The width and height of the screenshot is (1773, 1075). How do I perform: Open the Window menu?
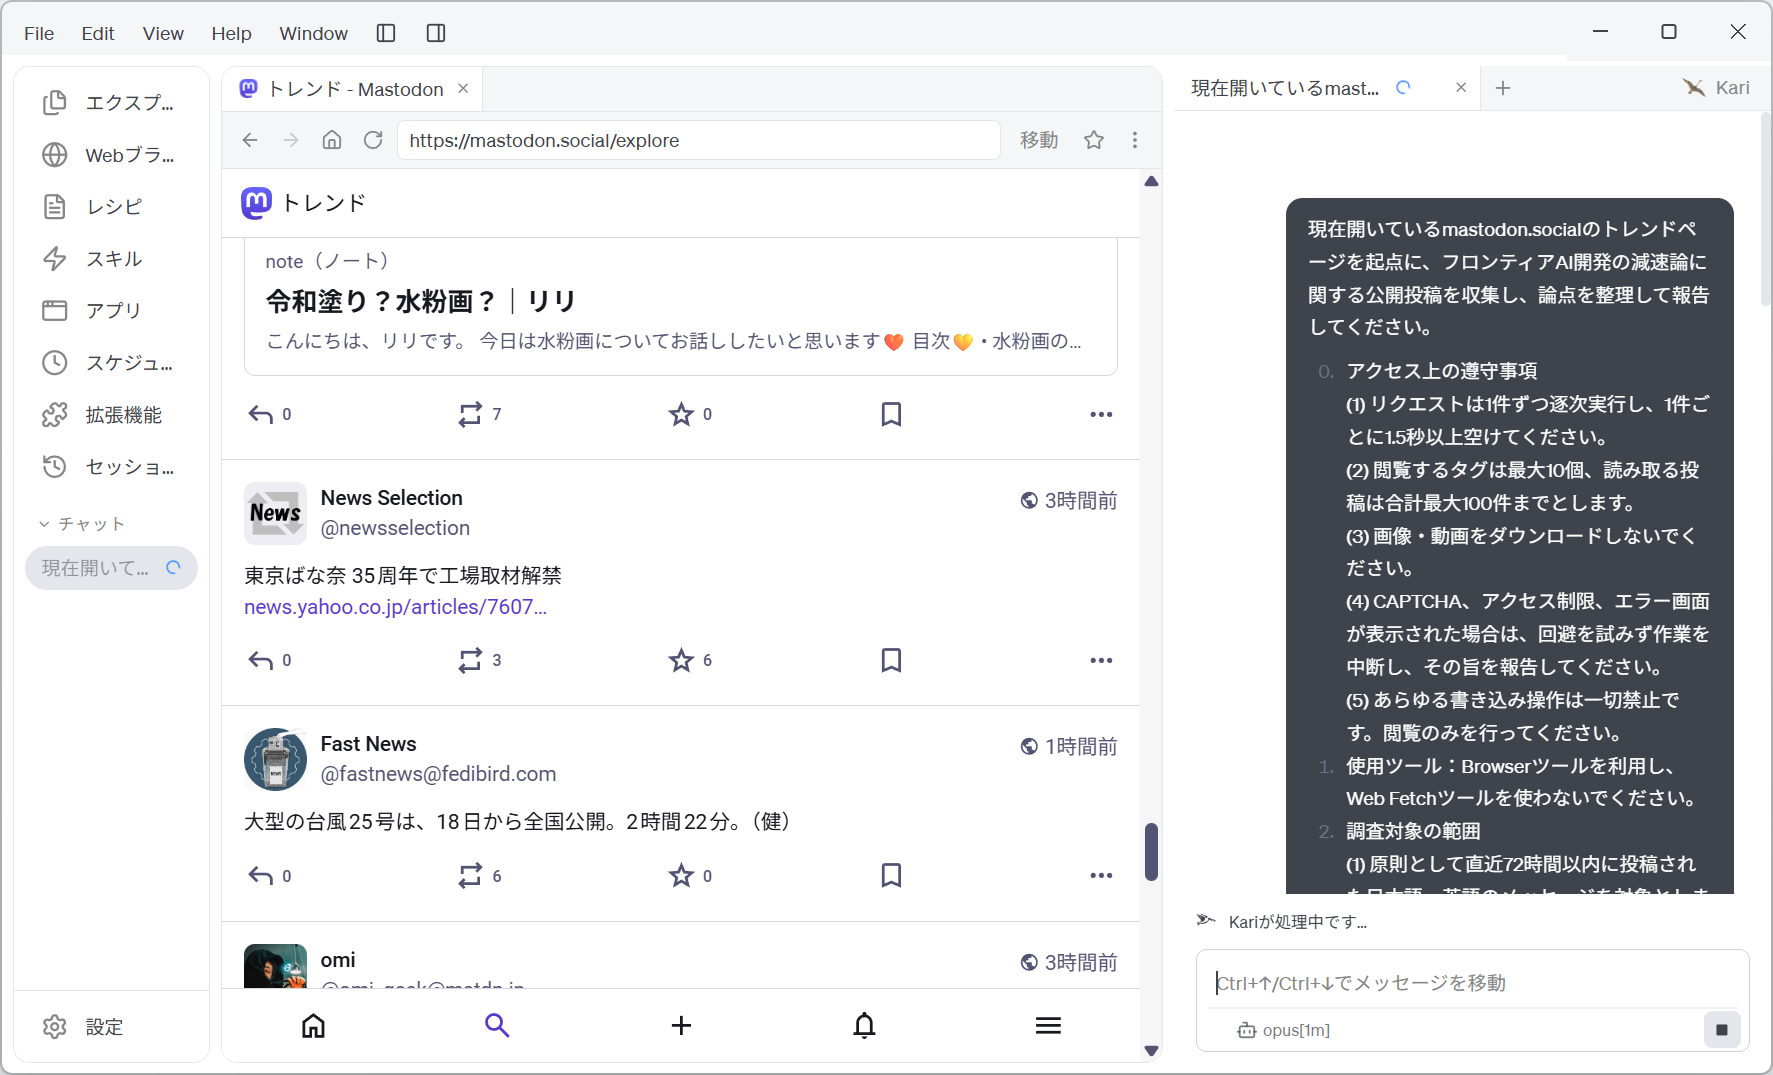(x=313, y=33)
